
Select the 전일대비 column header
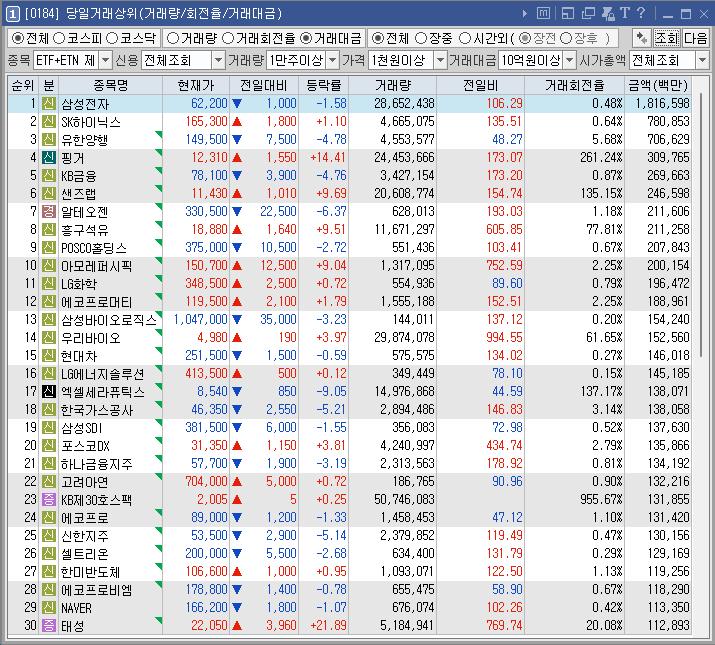pyautogui.click(x=264, y=85)
